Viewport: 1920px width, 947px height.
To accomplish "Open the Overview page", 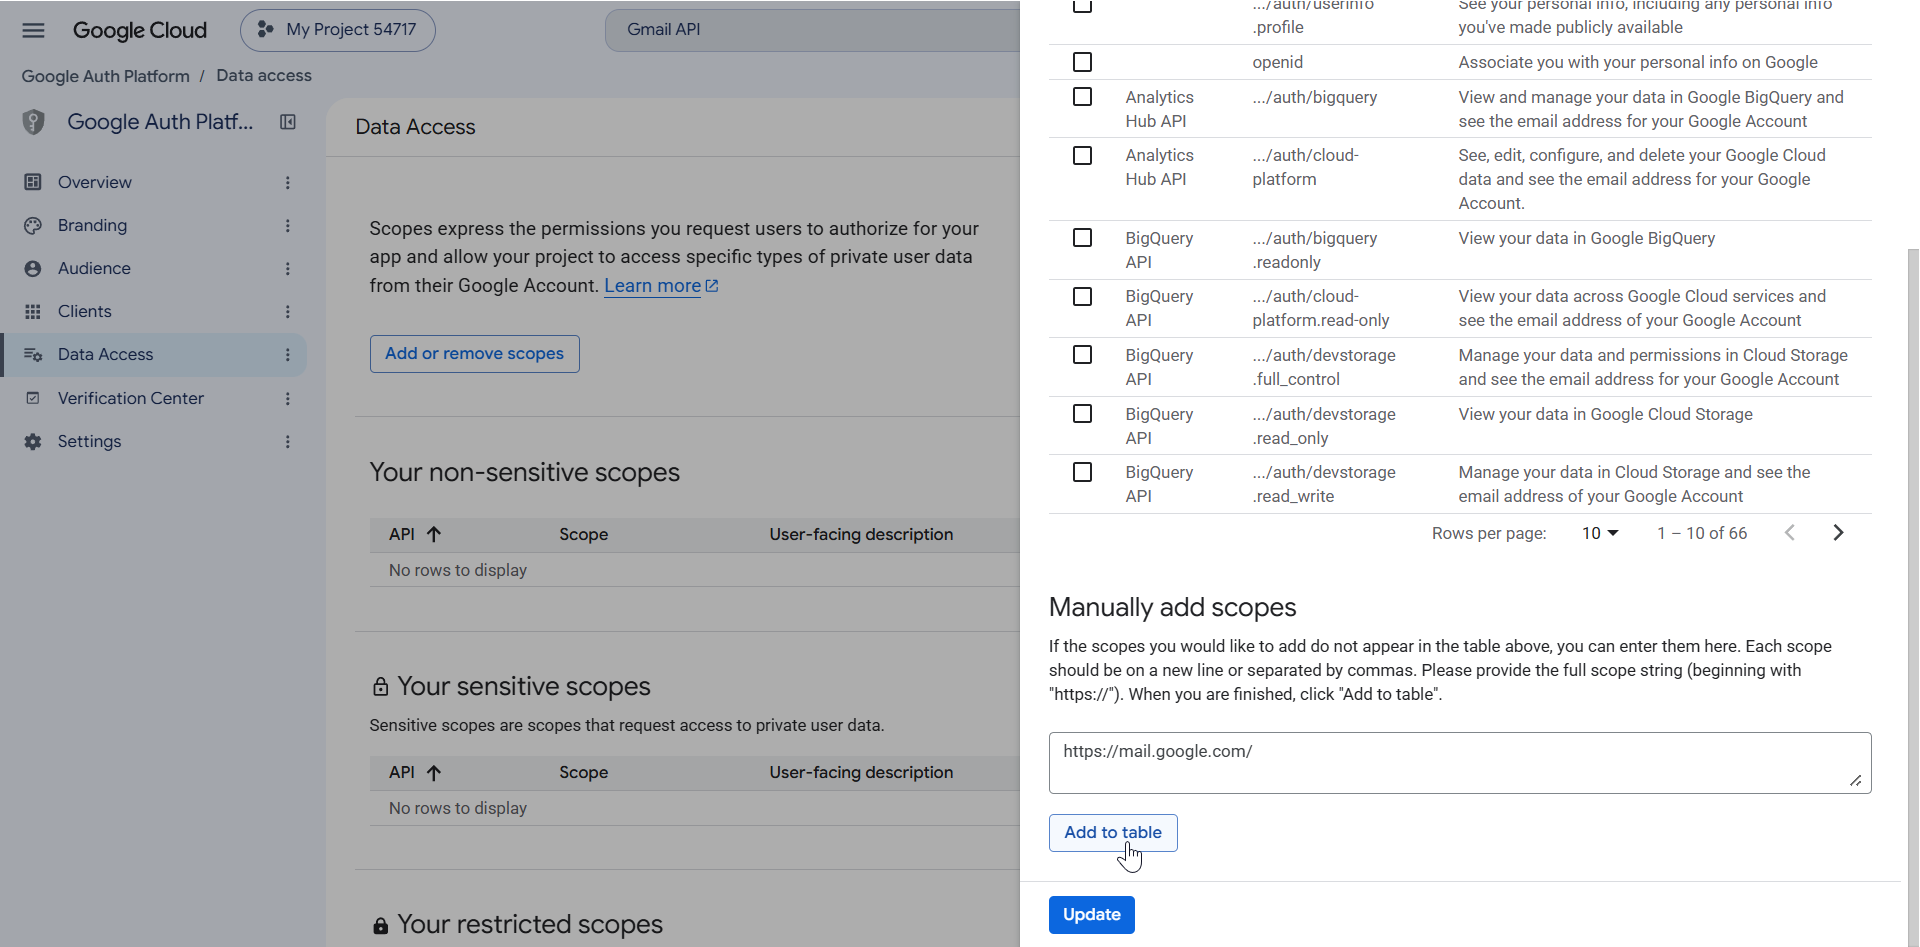I will point(95,182).
